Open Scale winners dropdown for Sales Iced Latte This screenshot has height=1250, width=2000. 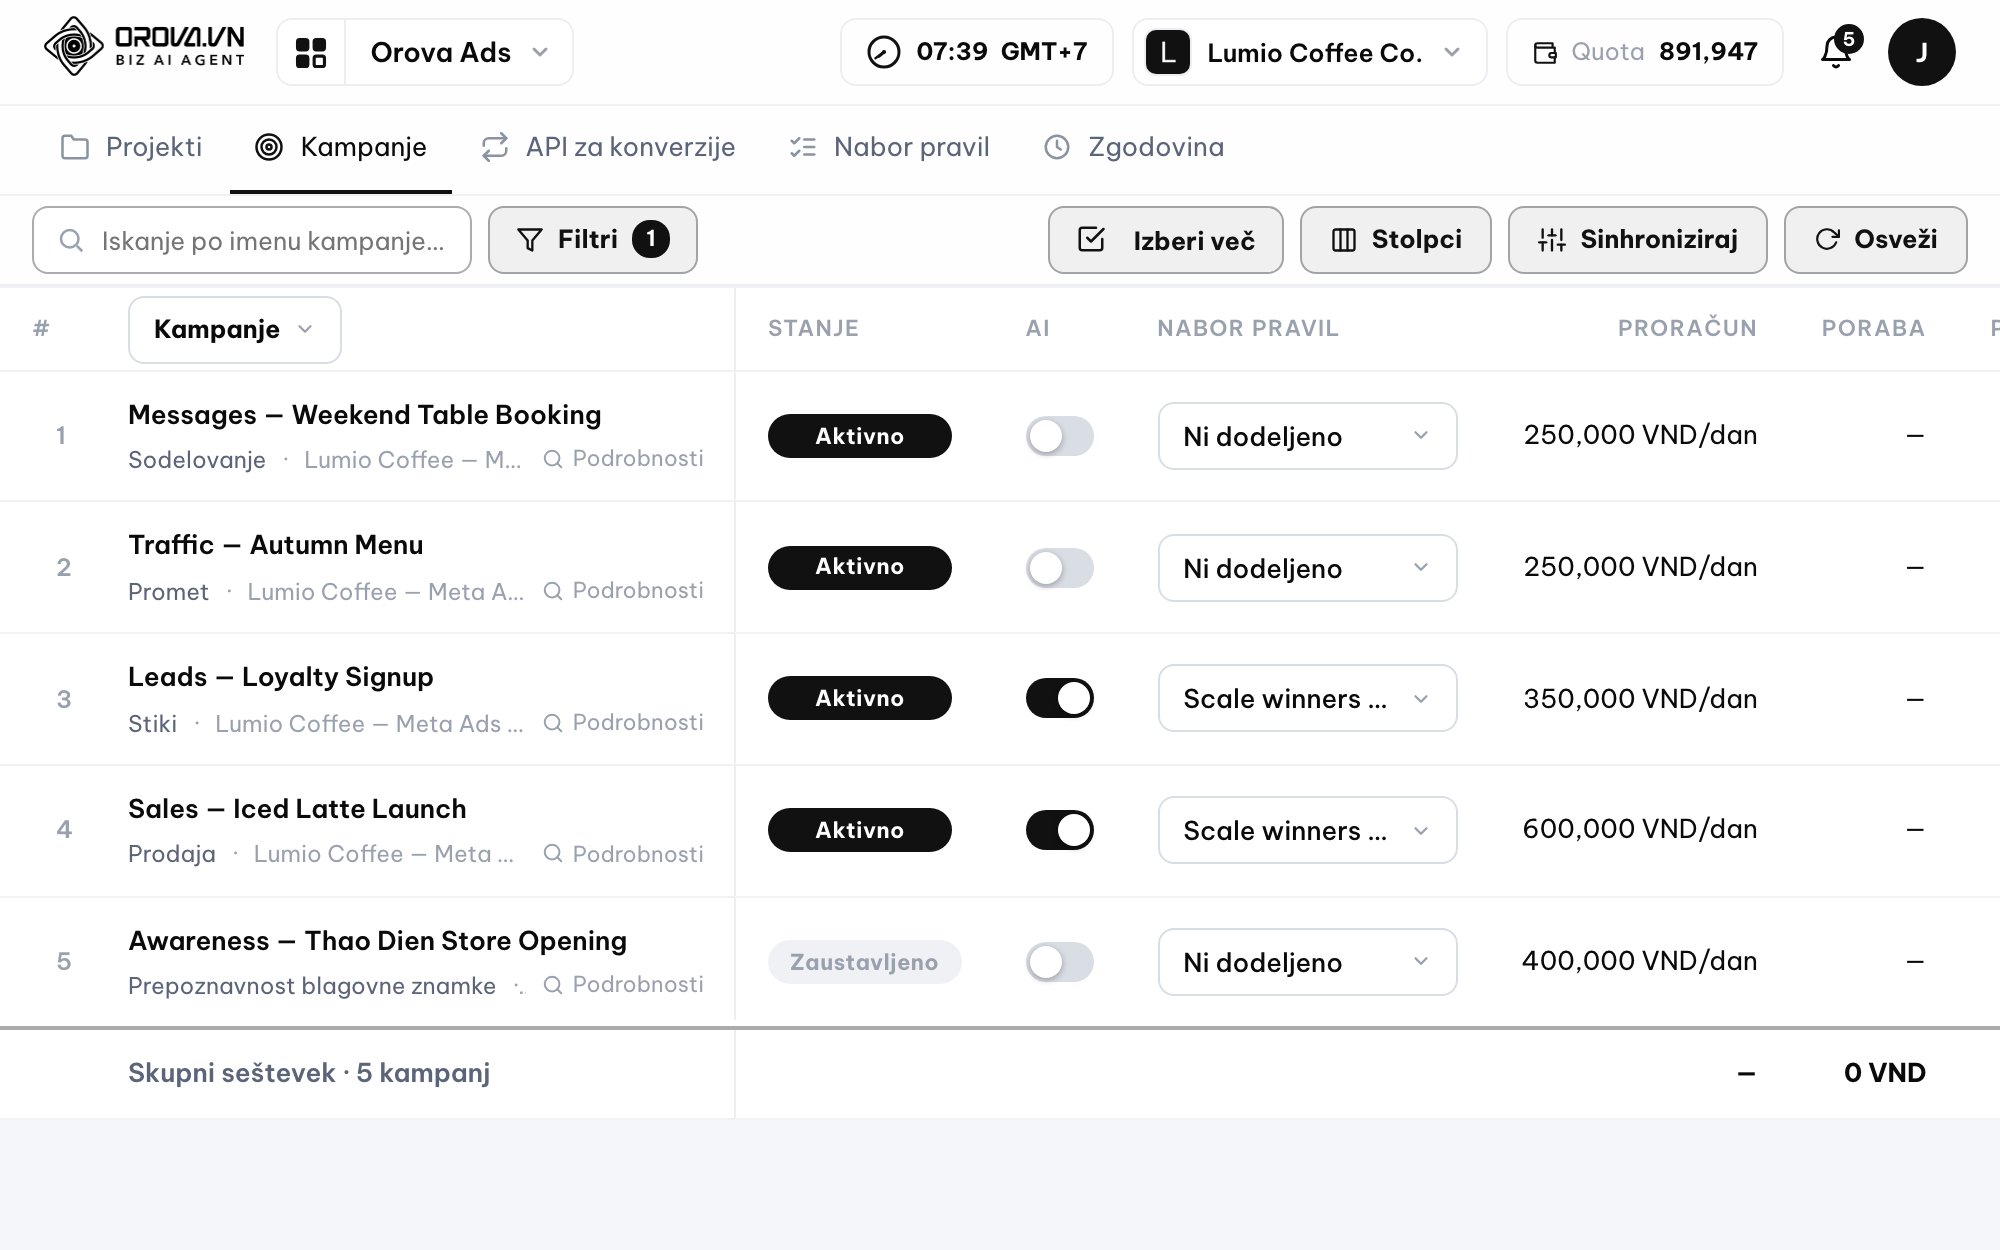(1308, 830)
